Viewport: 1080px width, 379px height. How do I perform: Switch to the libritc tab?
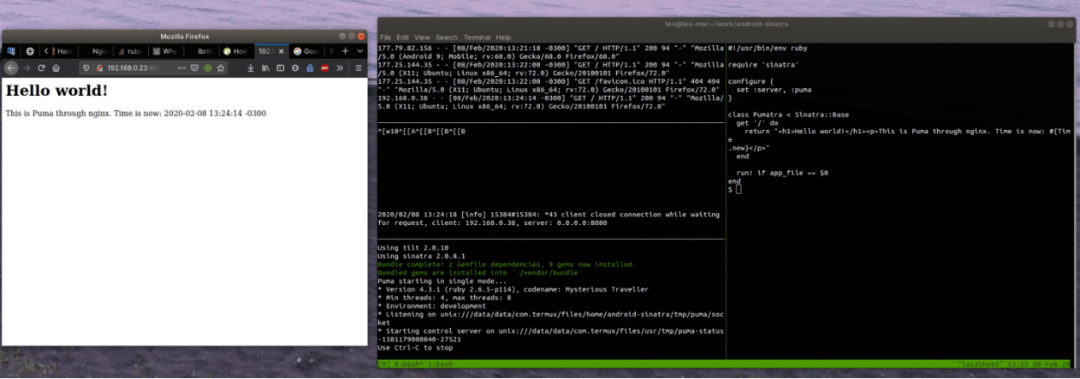[x=201, y=51]
